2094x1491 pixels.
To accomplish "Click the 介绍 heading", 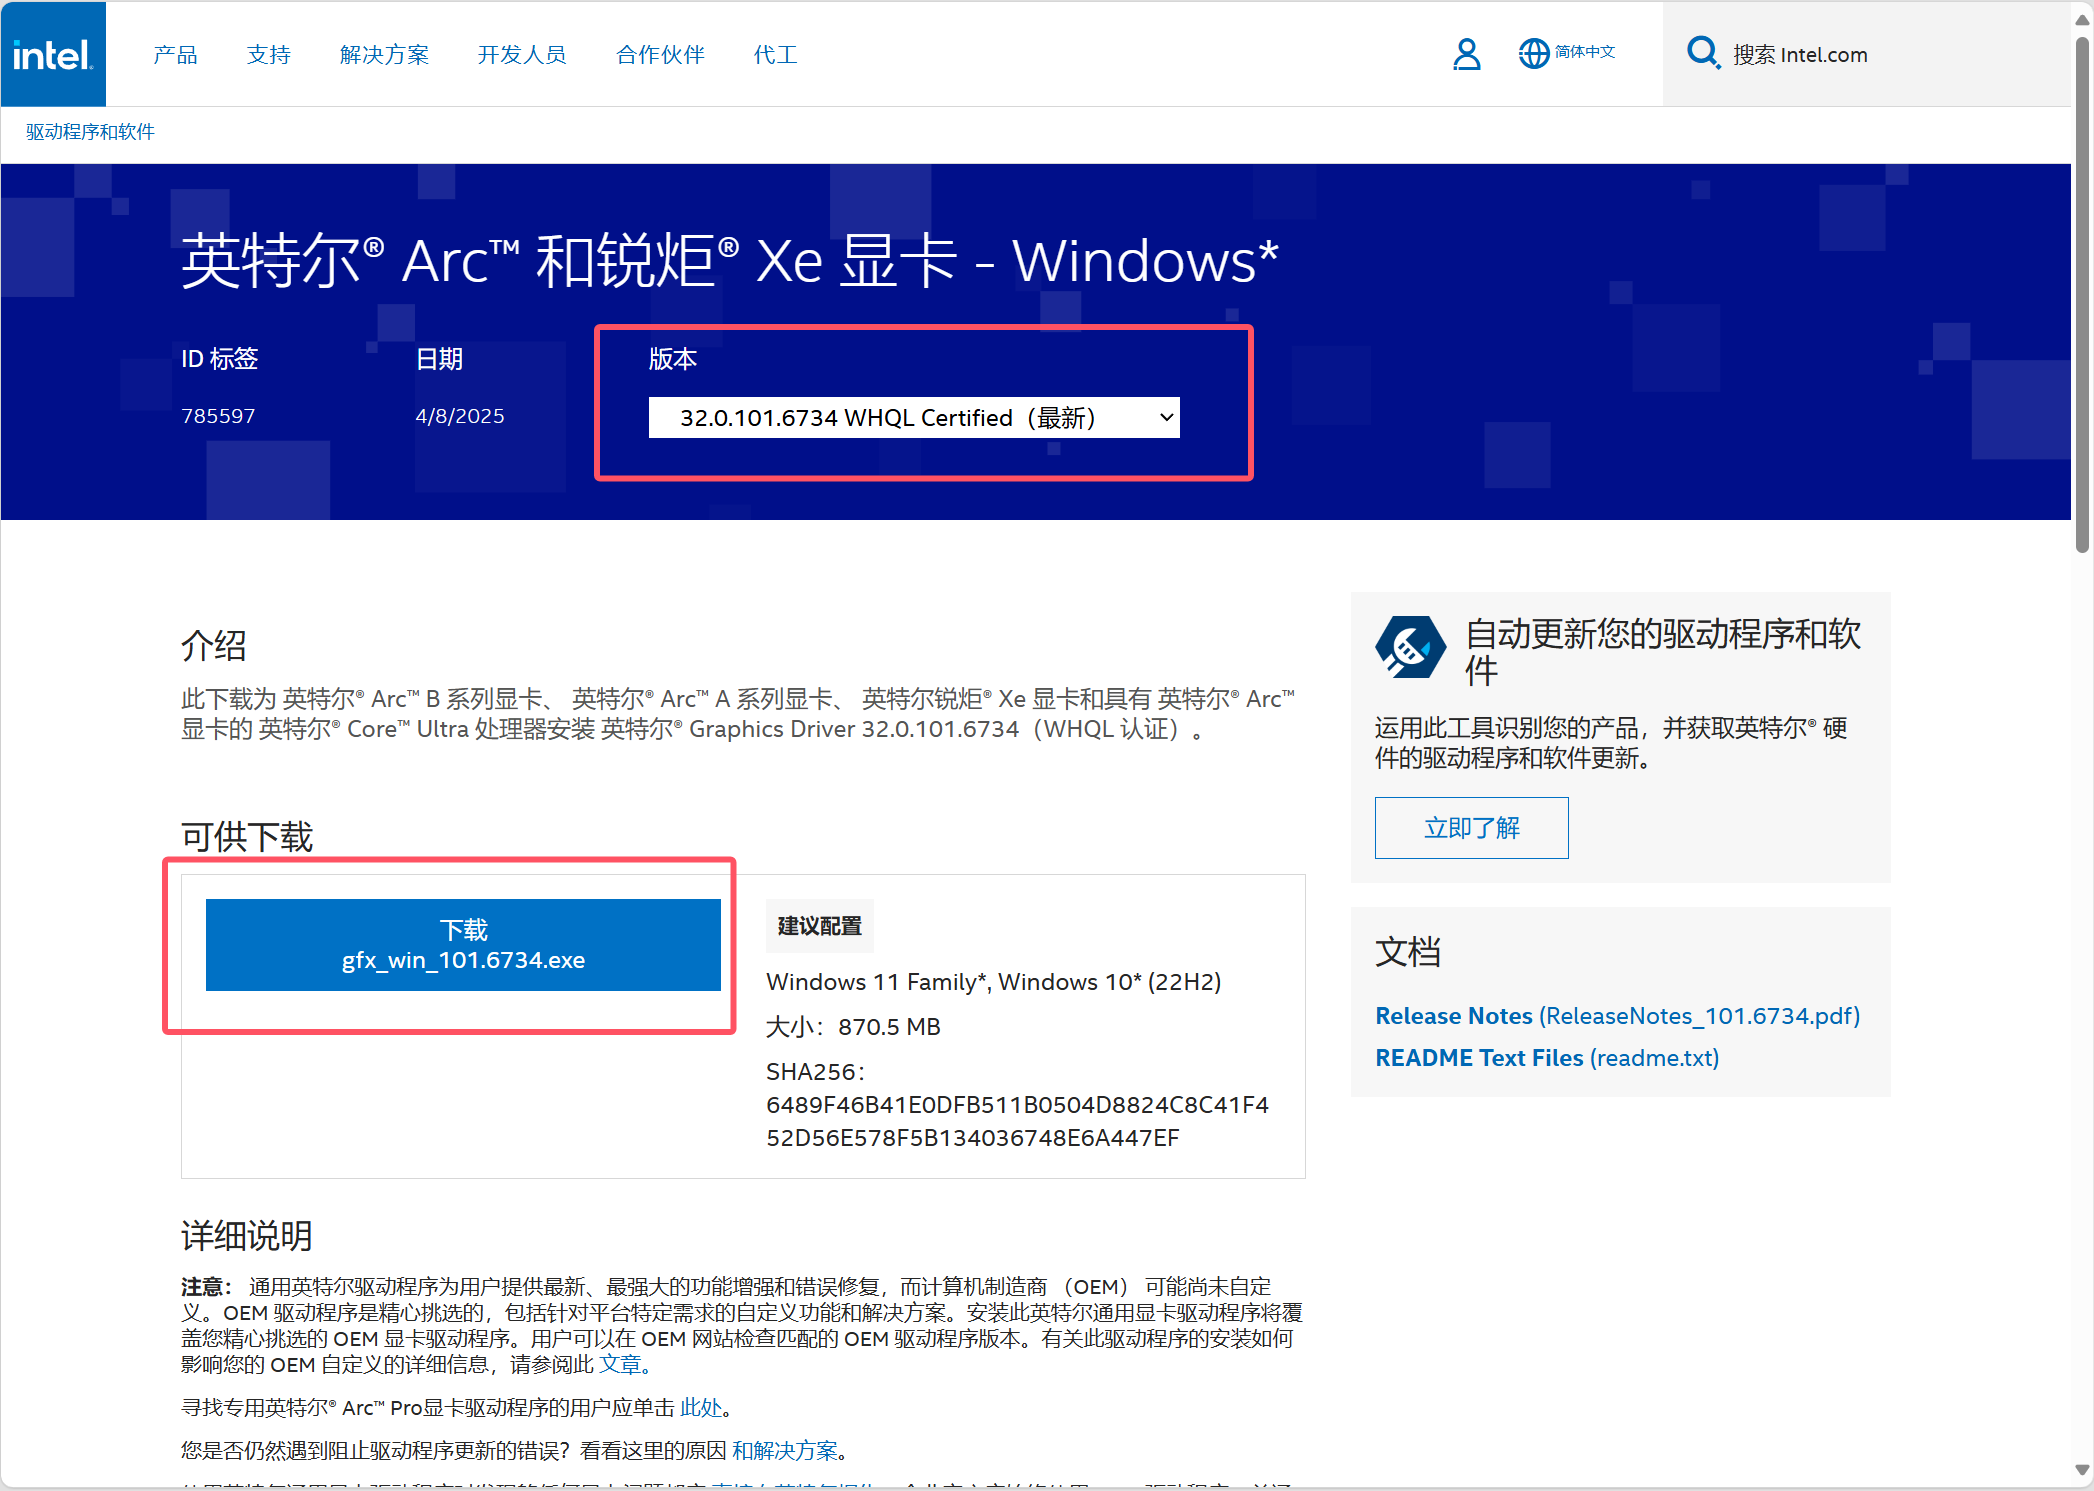I will click(x=214, y=645).
